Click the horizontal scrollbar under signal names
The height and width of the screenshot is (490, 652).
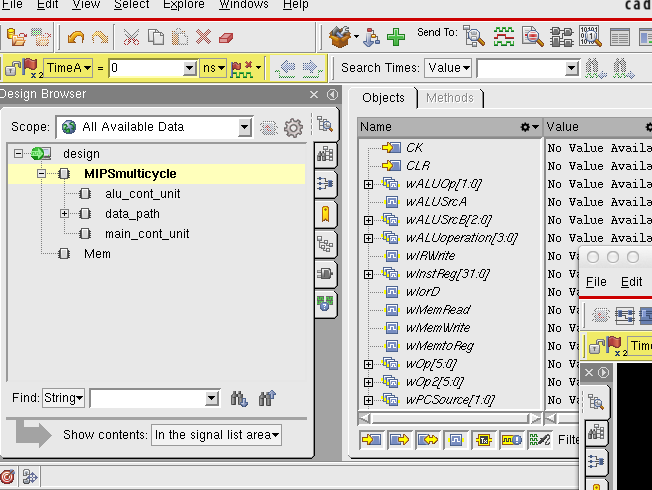(x=450, y=417)
